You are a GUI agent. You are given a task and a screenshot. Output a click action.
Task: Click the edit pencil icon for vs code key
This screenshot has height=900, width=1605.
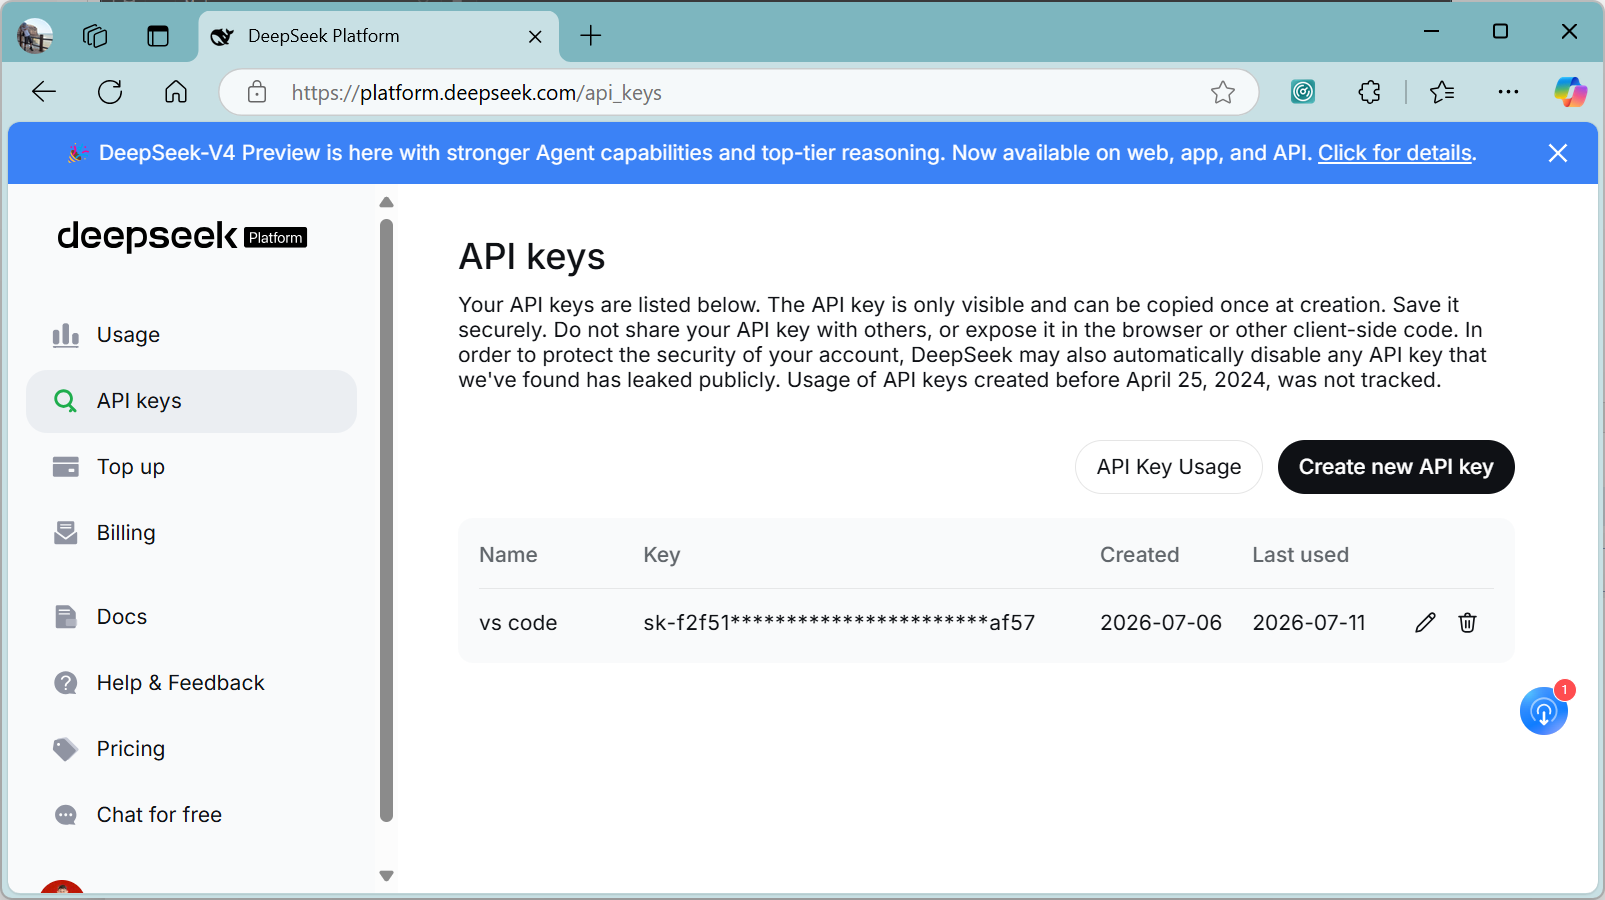click(x=1425, y=623)
